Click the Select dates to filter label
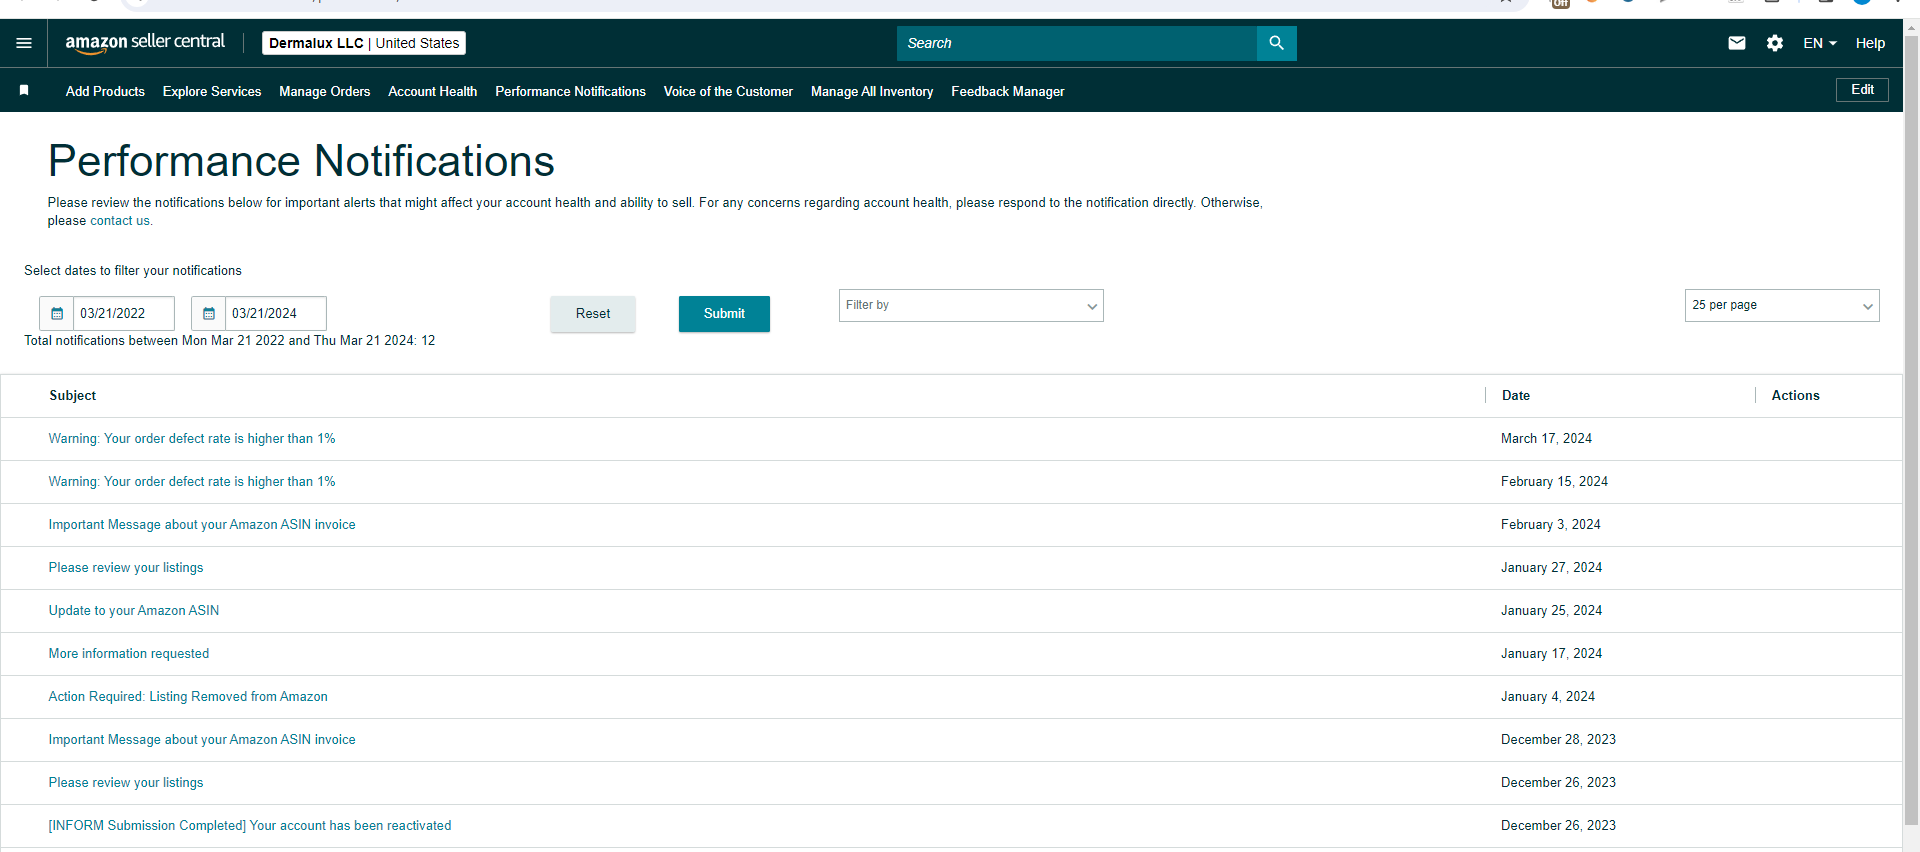 click(x=133, y=271)
